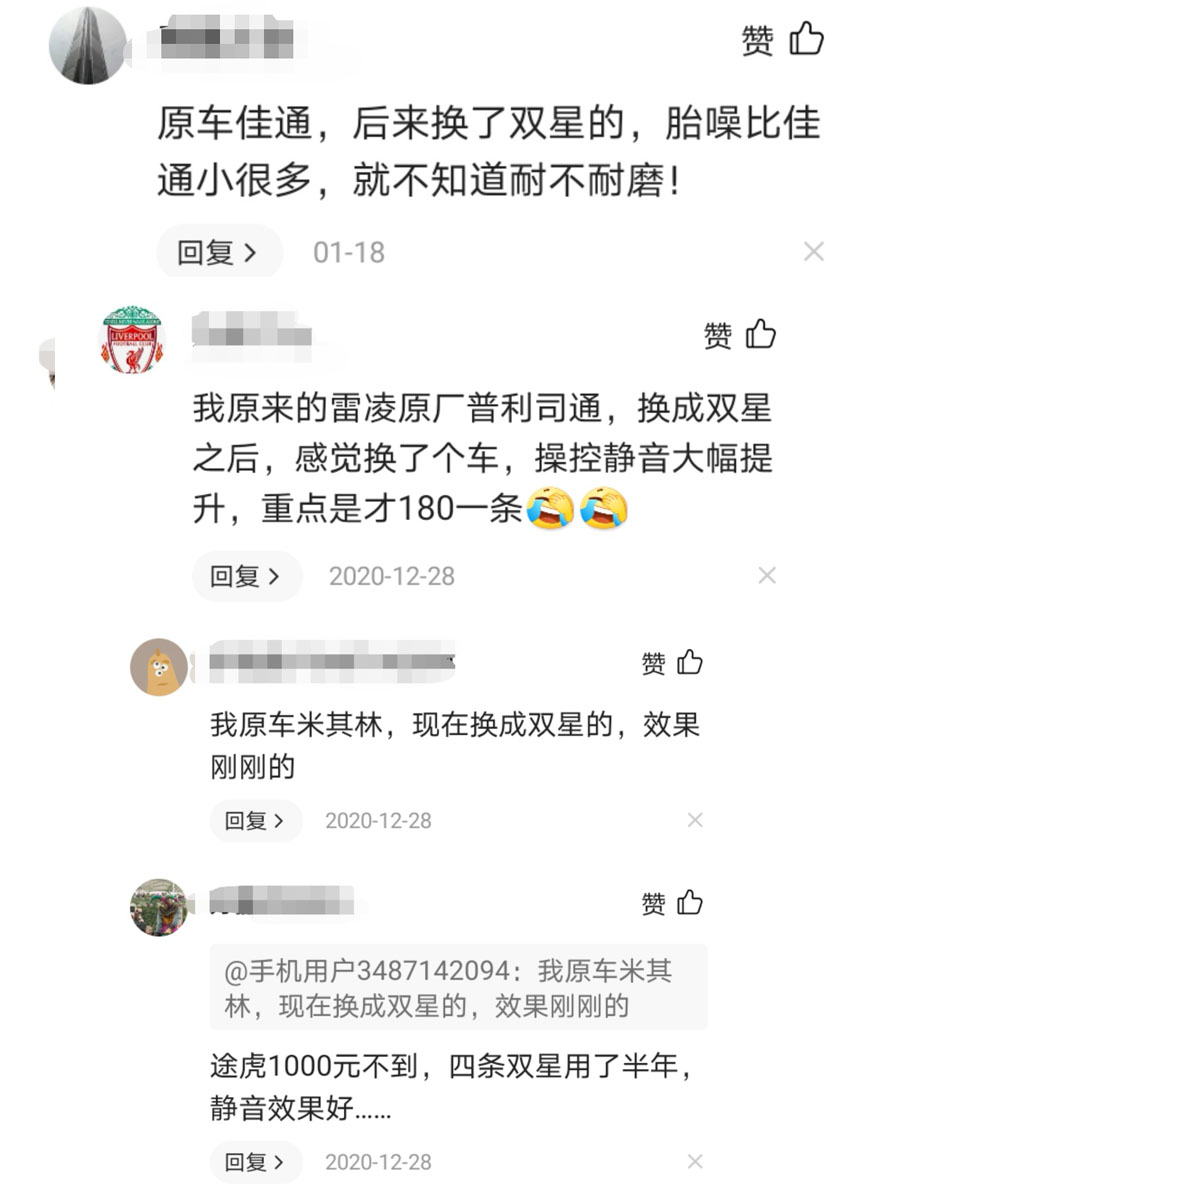Open the building-photo avatar profile
Viewport: 1200px width, 1200px height.
[88, 45]
